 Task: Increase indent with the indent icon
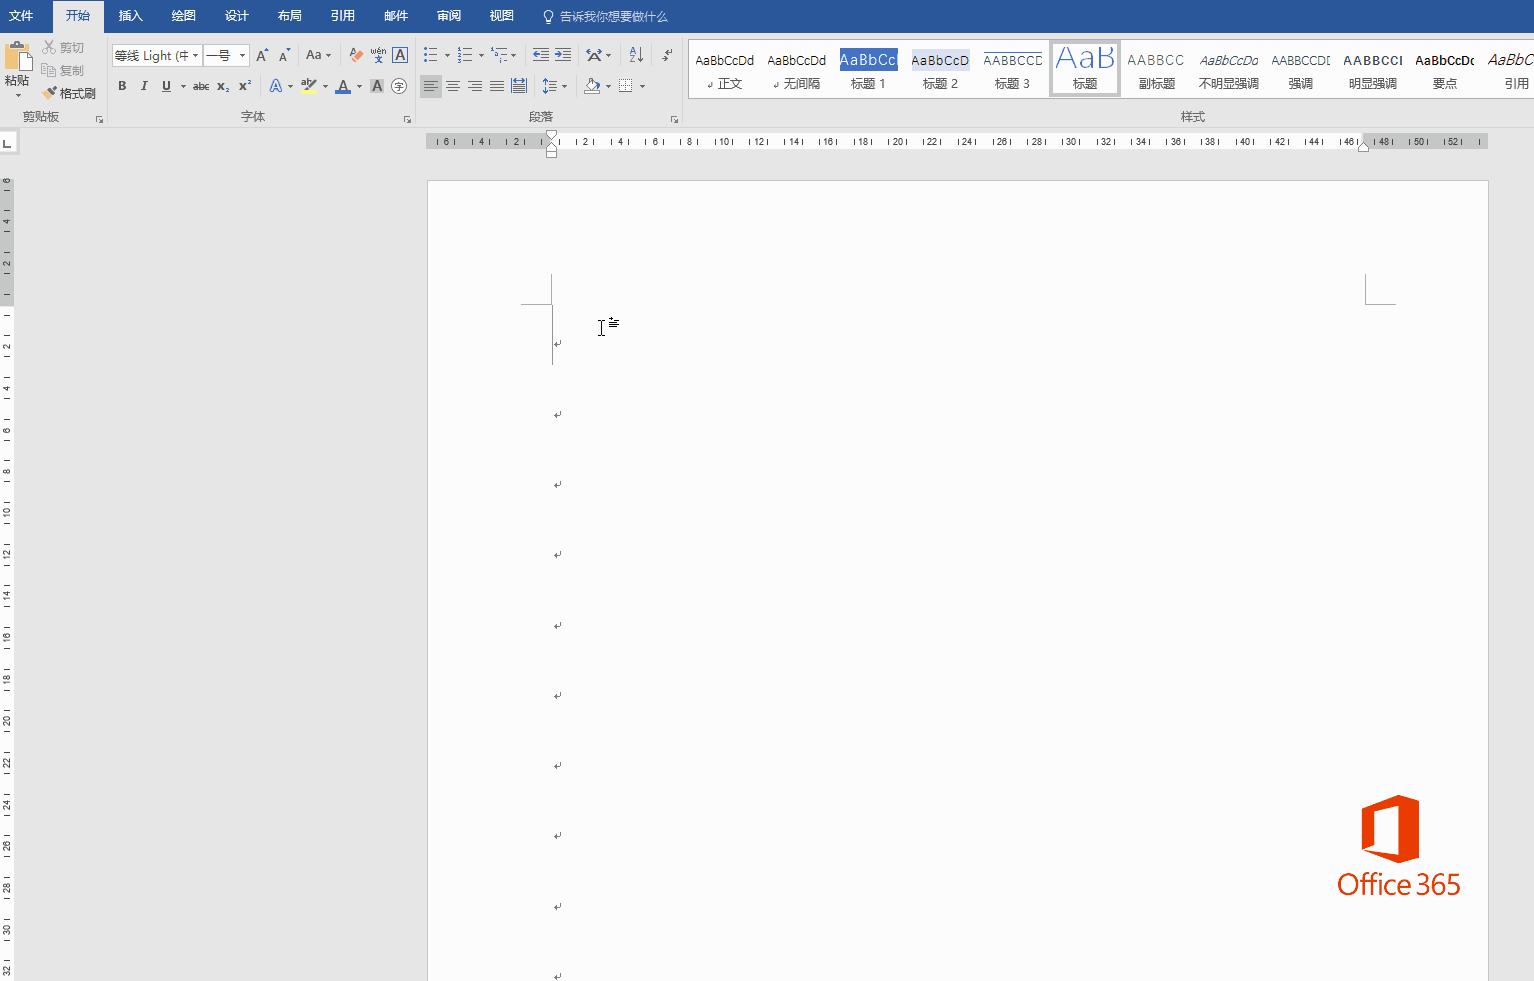[563, 55]
